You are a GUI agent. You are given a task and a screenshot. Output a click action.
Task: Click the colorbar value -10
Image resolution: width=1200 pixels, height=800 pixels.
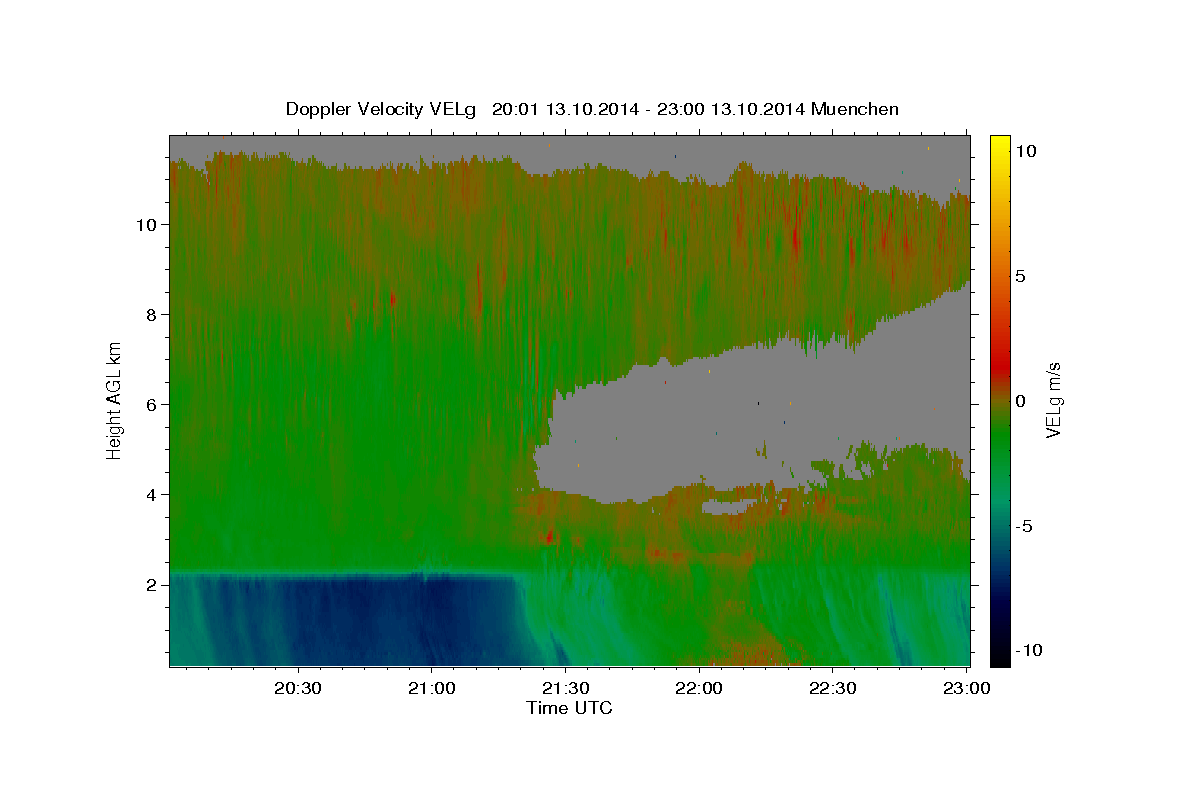pos(1028,650)
